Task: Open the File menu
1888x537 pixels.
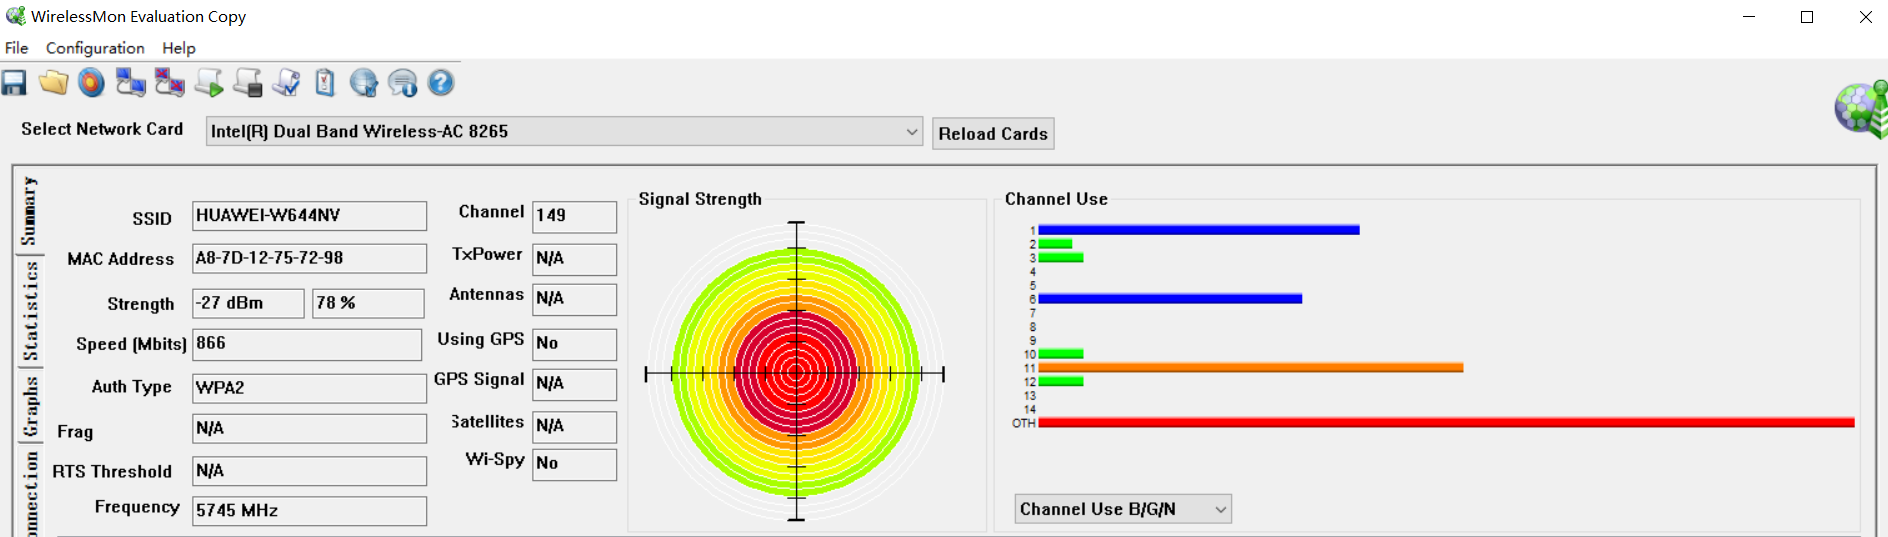Action: 17,48
